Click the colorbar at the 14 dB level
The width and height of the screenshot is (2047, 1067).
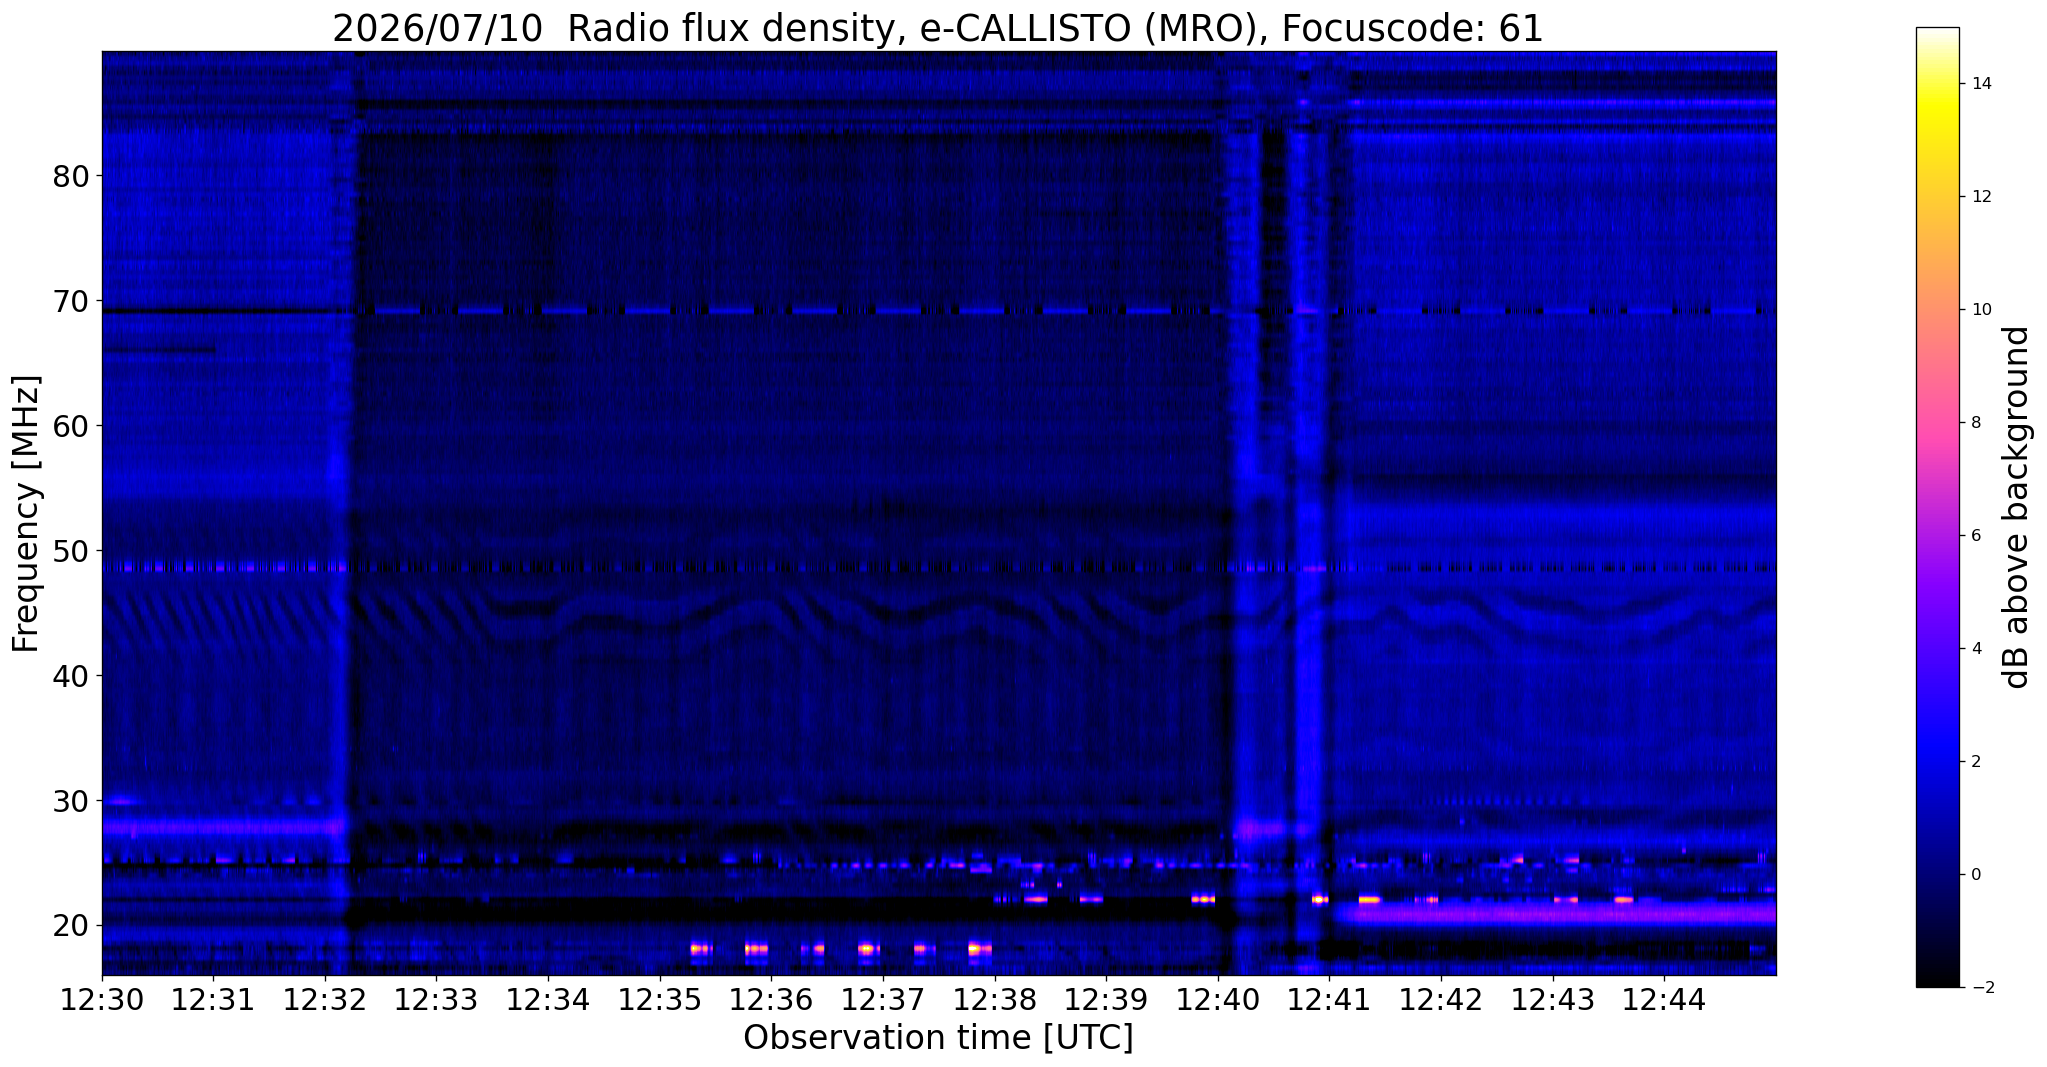[1937, 84]
